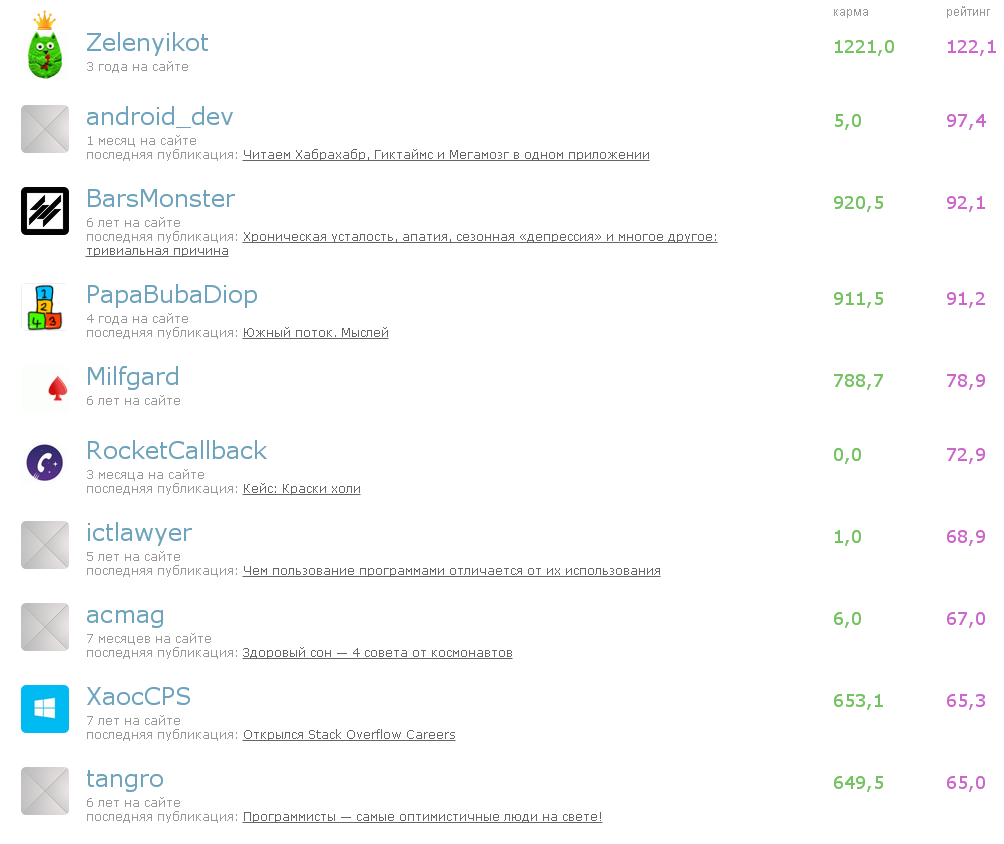The image size is (1004, 844).
Task: Sort users by the рейтинг column header
Action: (969, 12)
